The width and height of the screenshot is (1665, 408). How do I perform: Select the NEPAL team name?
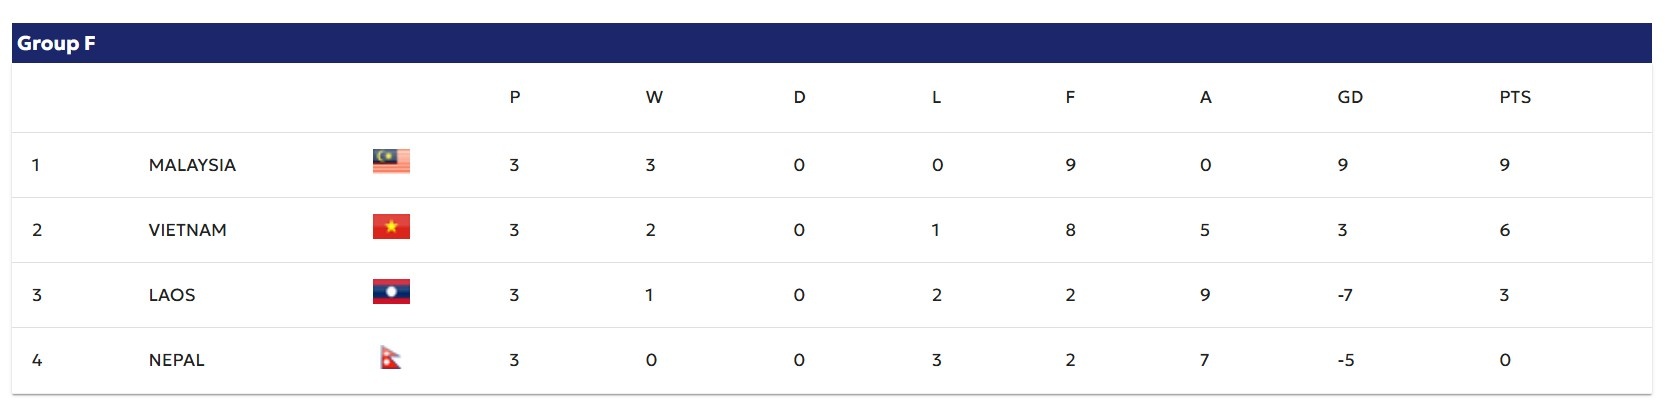pyautogui.click(x=176, y=360)
